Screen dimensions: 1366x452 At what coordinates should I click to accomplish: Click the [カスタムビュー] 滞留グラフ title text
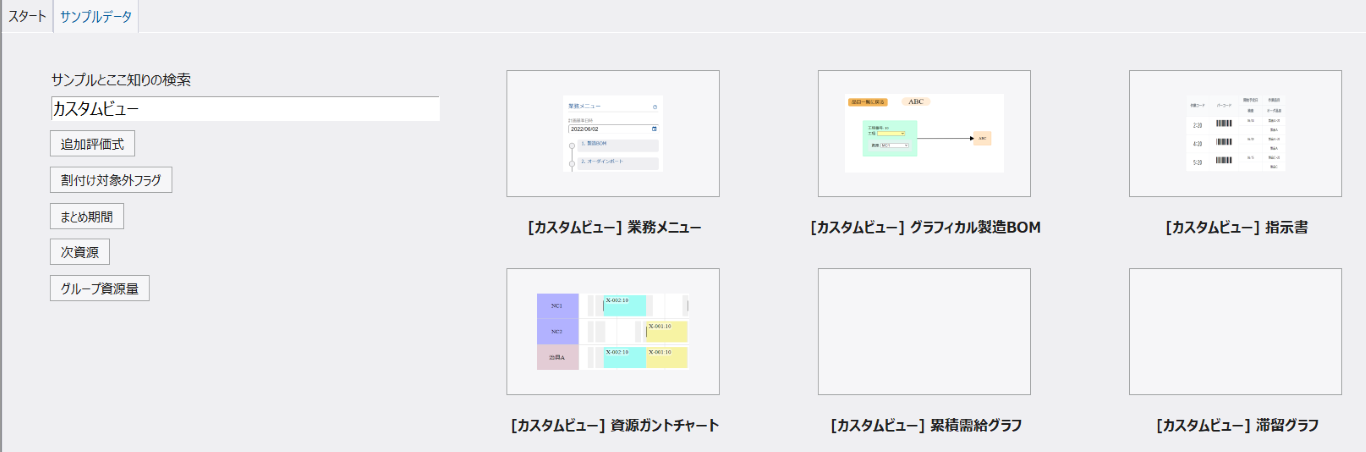tap(1237, 425)
